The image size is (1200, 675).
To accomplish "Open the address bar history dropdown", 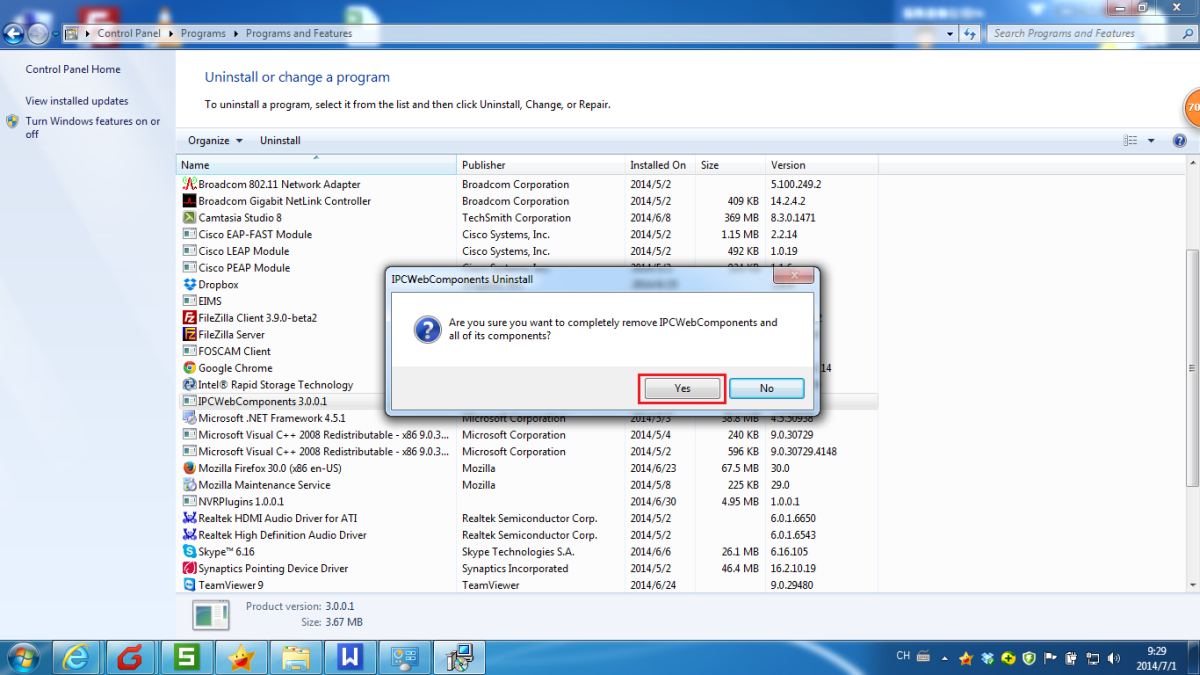I will pos(948,33).
